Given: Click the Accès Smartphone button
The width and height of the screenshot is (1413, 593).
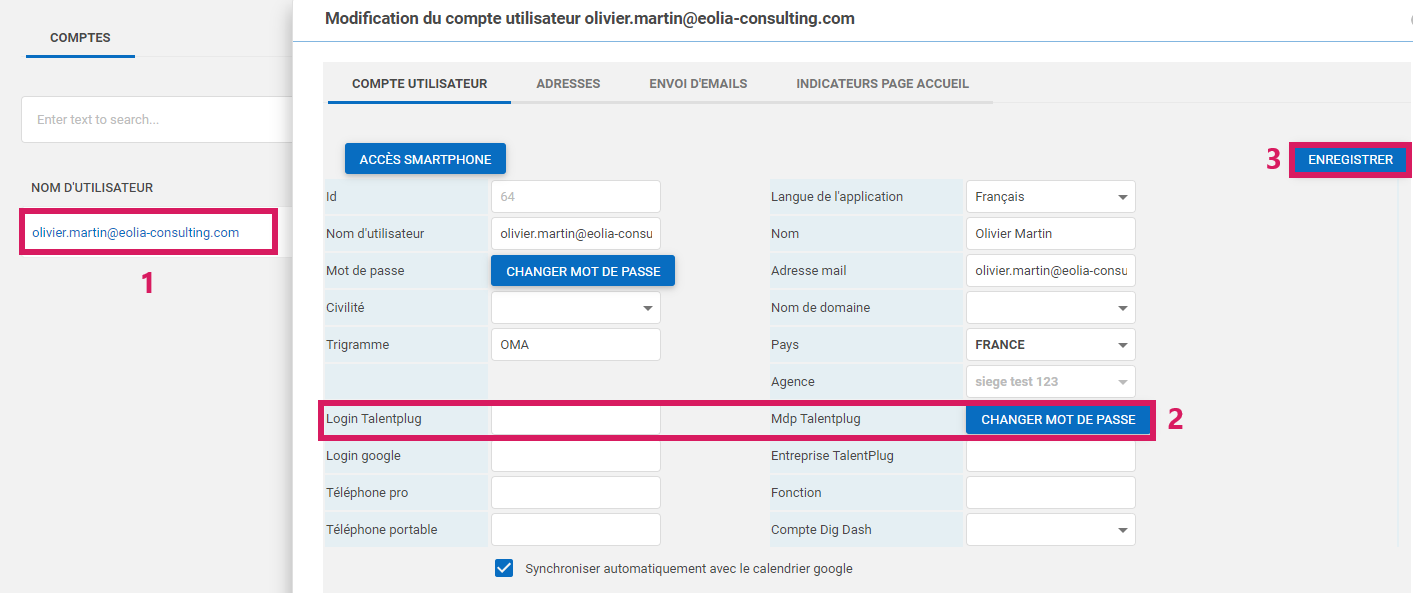Looking at the screenshot, I should (x=425, y=159).
